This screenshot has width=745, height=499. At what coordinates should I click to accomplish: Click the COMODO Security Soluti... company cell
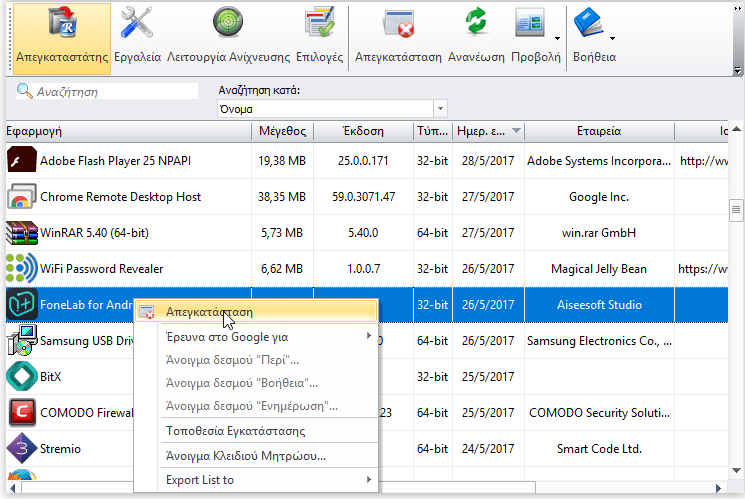(599, 413)
